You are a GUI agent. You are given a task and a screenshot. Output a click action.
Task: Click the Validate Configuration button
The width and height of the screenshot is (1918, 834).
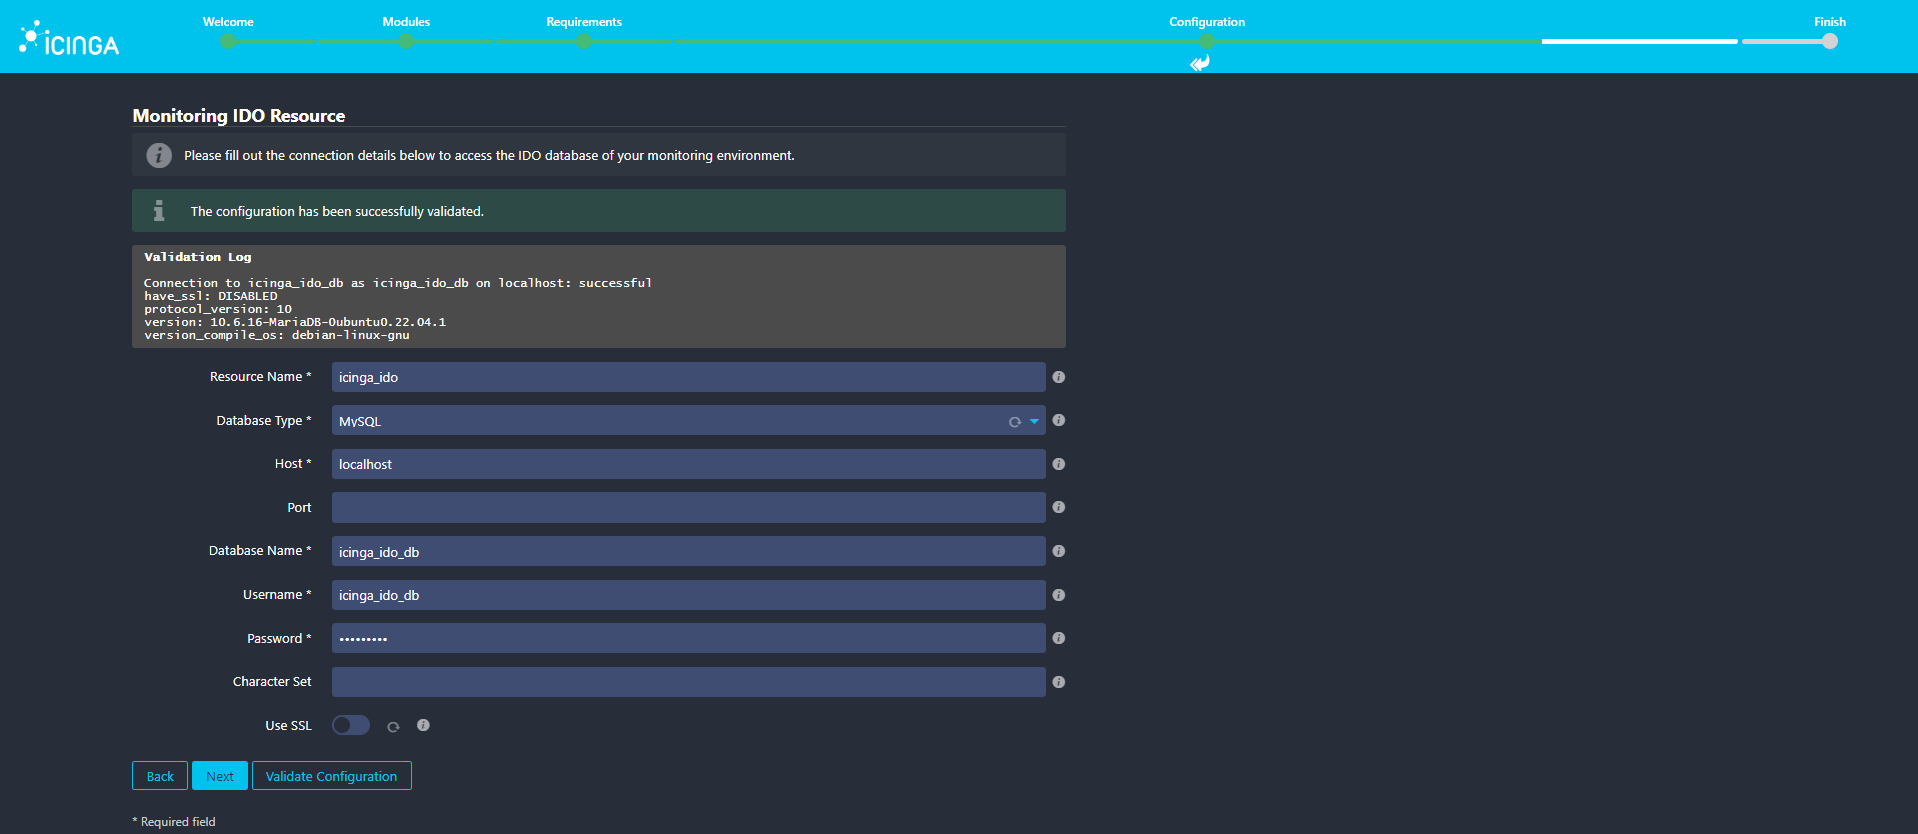pos(331,776)
